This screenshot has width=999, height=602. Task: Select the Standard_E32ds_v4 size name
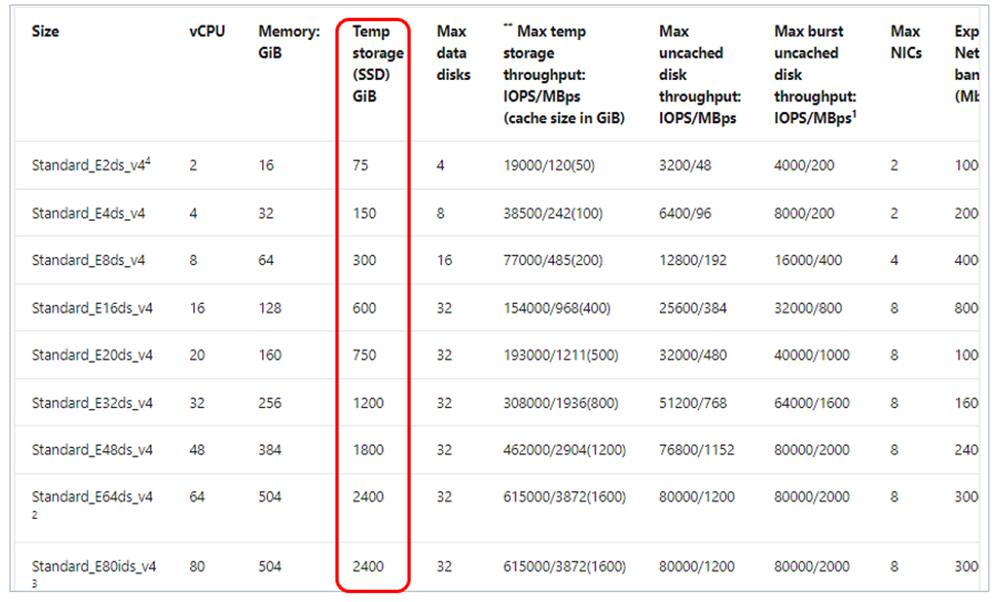[92, 403]
